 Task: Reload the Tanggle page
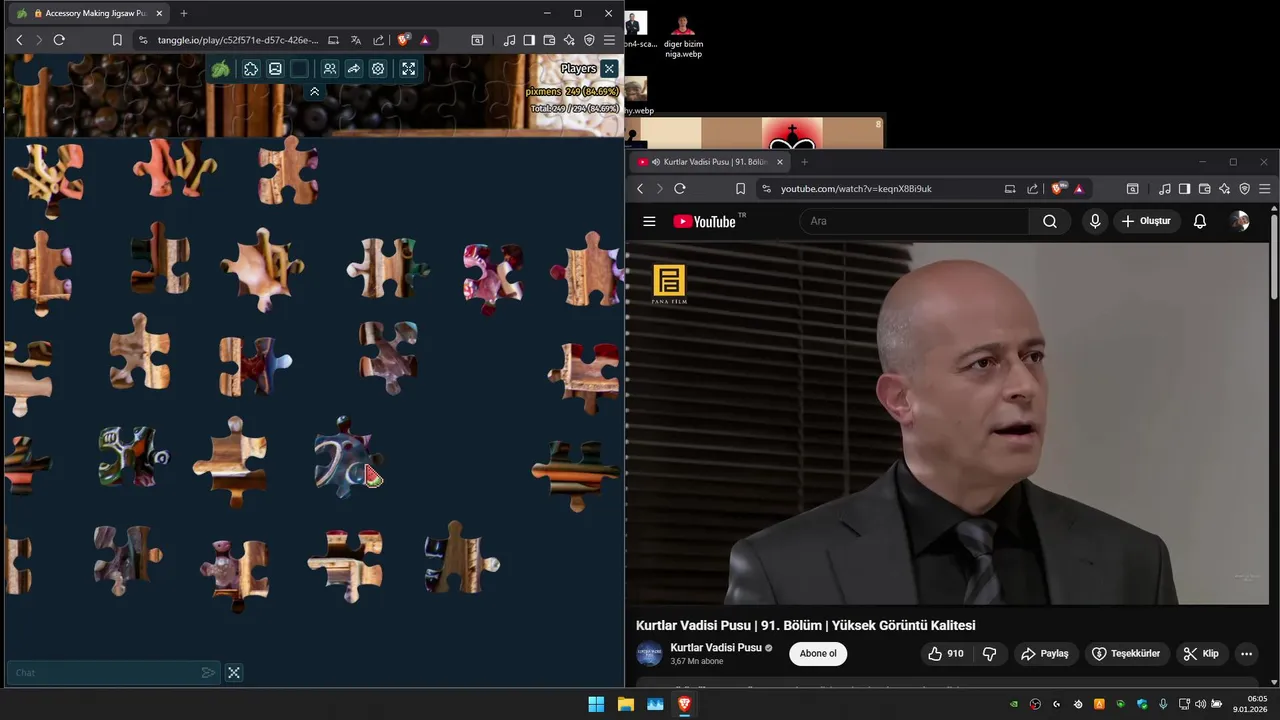click(59, 40)
